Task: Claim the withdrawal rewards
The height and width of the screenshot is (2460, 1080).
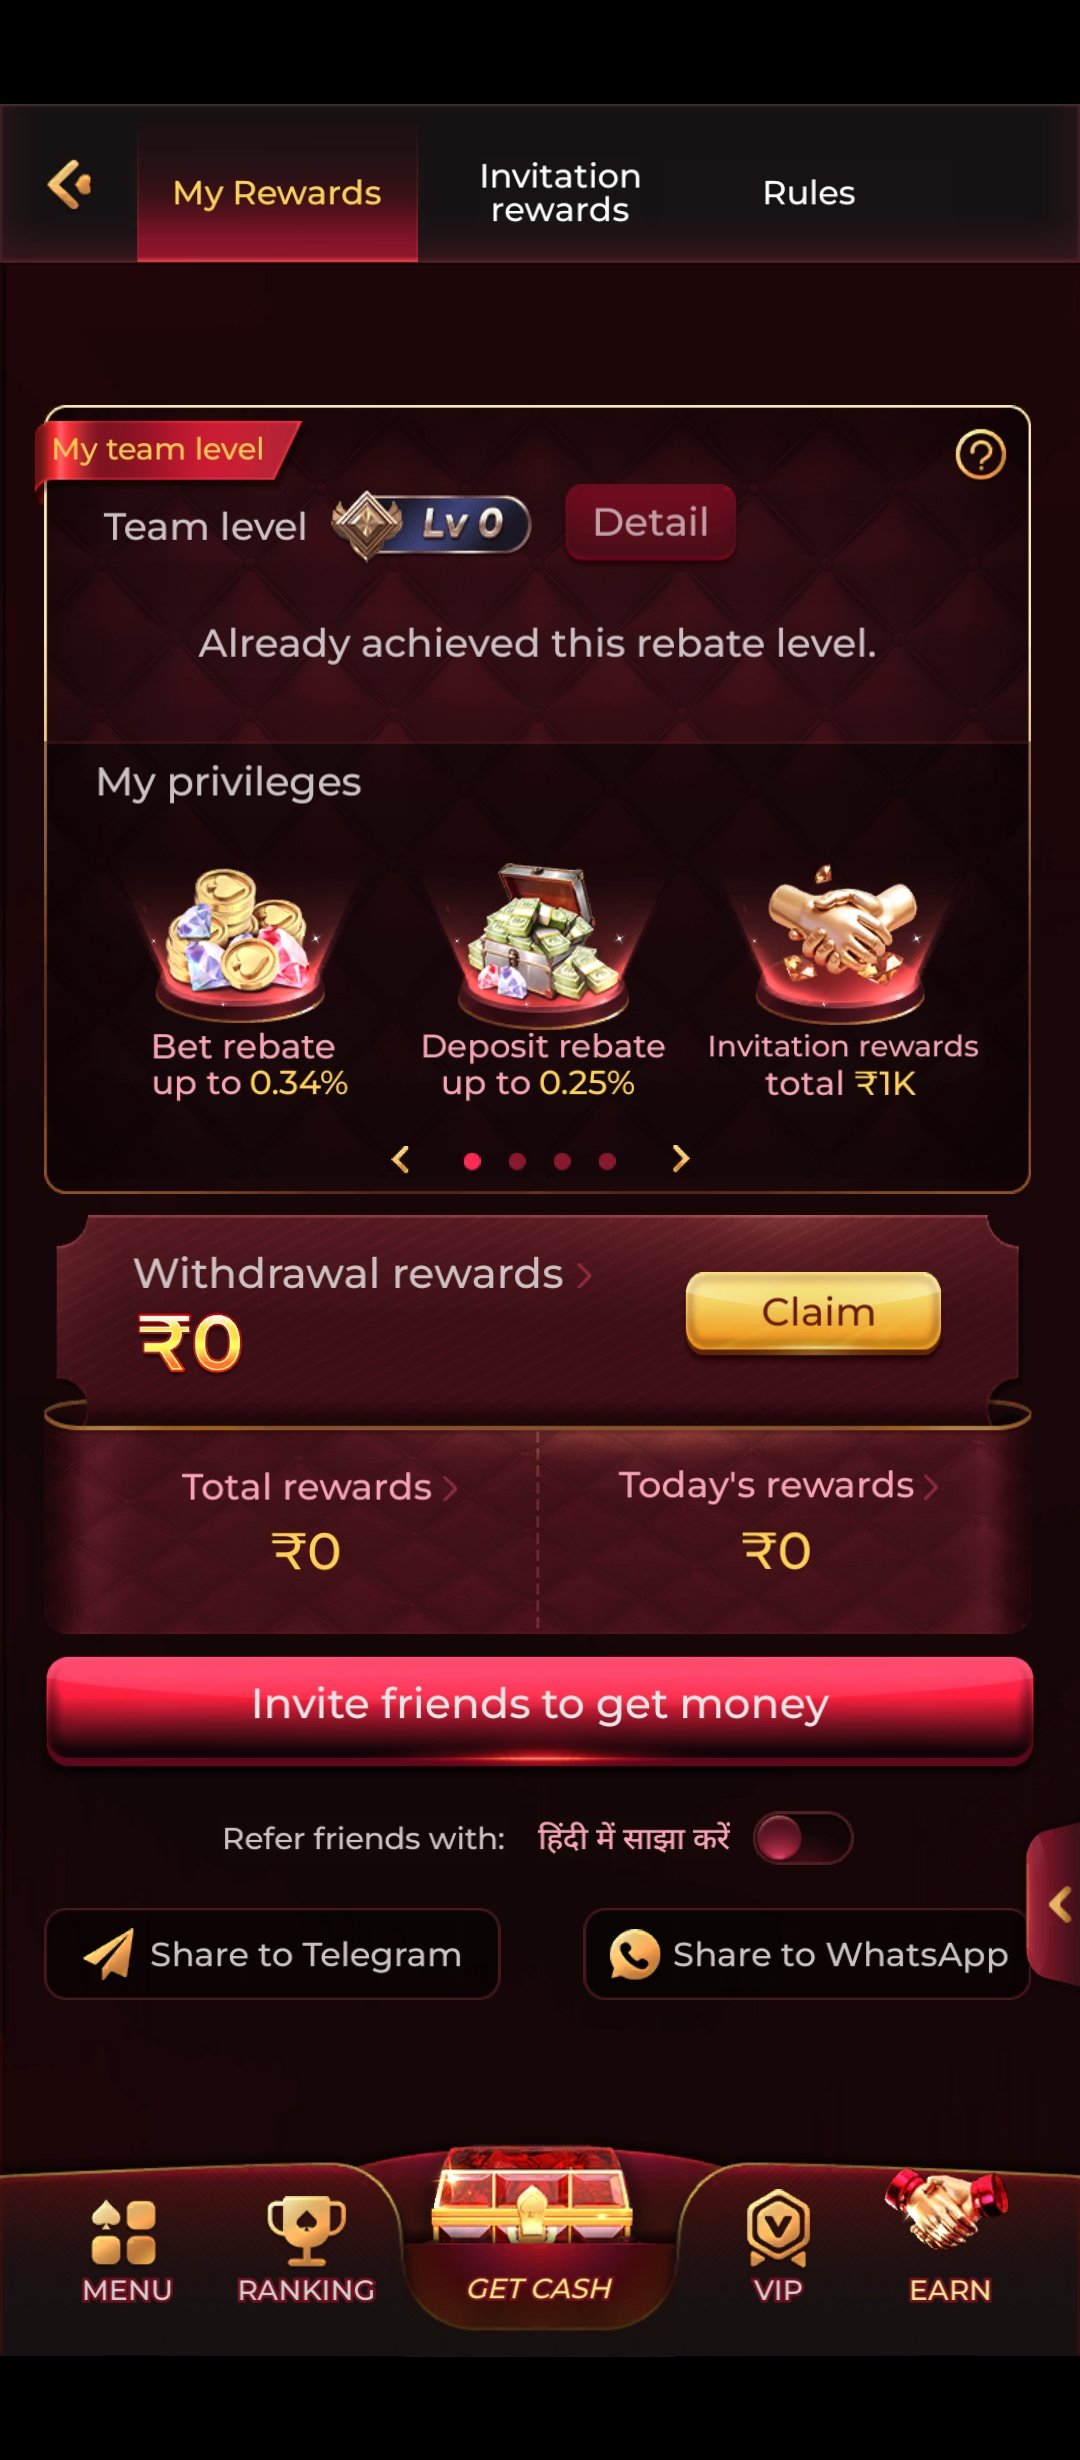Action: click(813, 1312)
